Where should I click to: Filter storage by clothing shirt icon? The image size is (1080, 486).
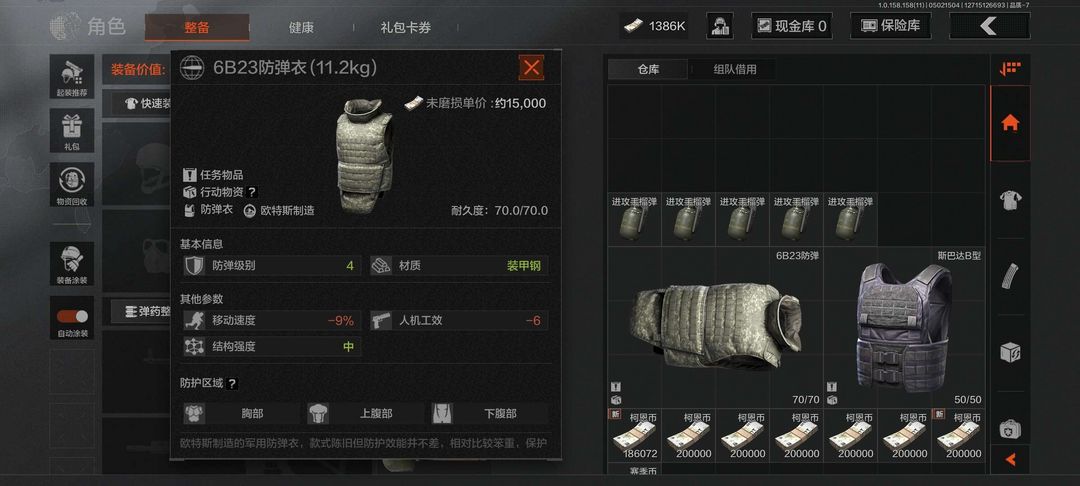tap(1010, 200)
